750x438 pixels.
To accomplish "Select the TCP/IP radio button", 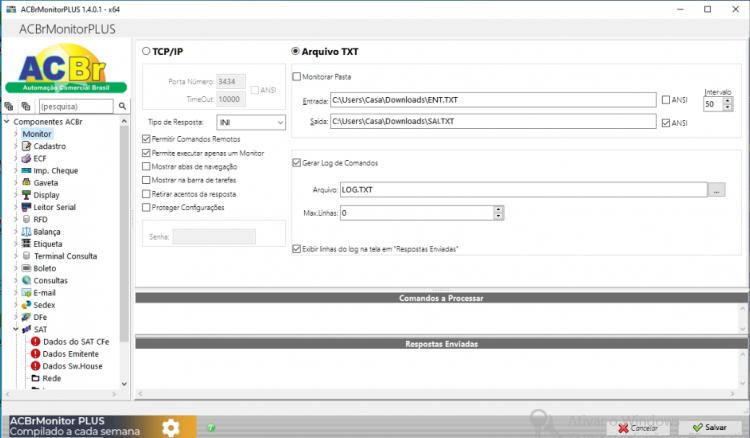I will click(x=146, y=51).
